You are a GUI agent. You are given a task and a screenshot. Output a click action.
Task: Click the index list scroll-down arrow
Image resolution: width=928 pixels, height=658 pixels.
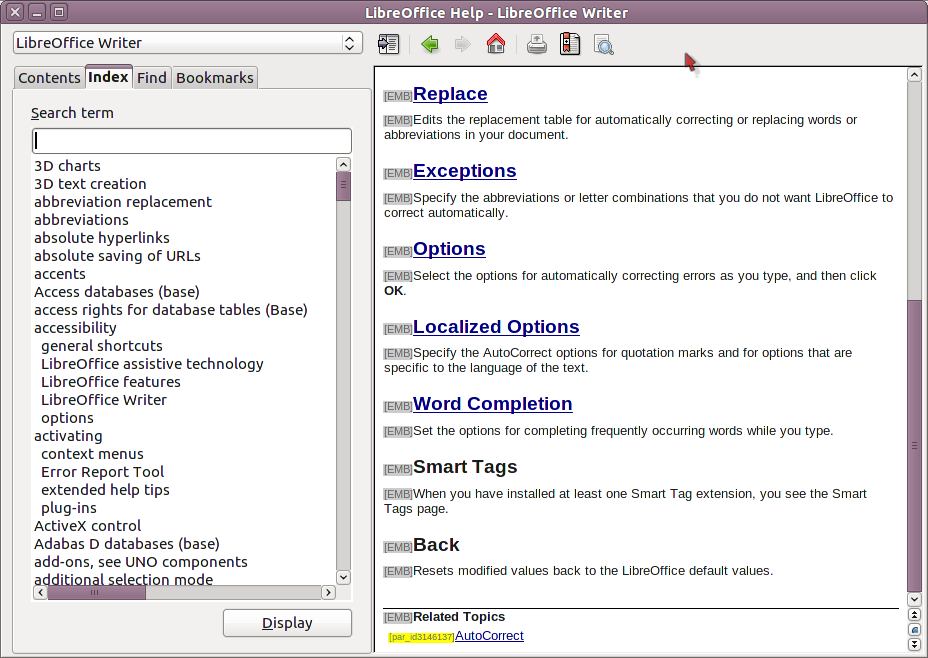click(x=343, y=577)
